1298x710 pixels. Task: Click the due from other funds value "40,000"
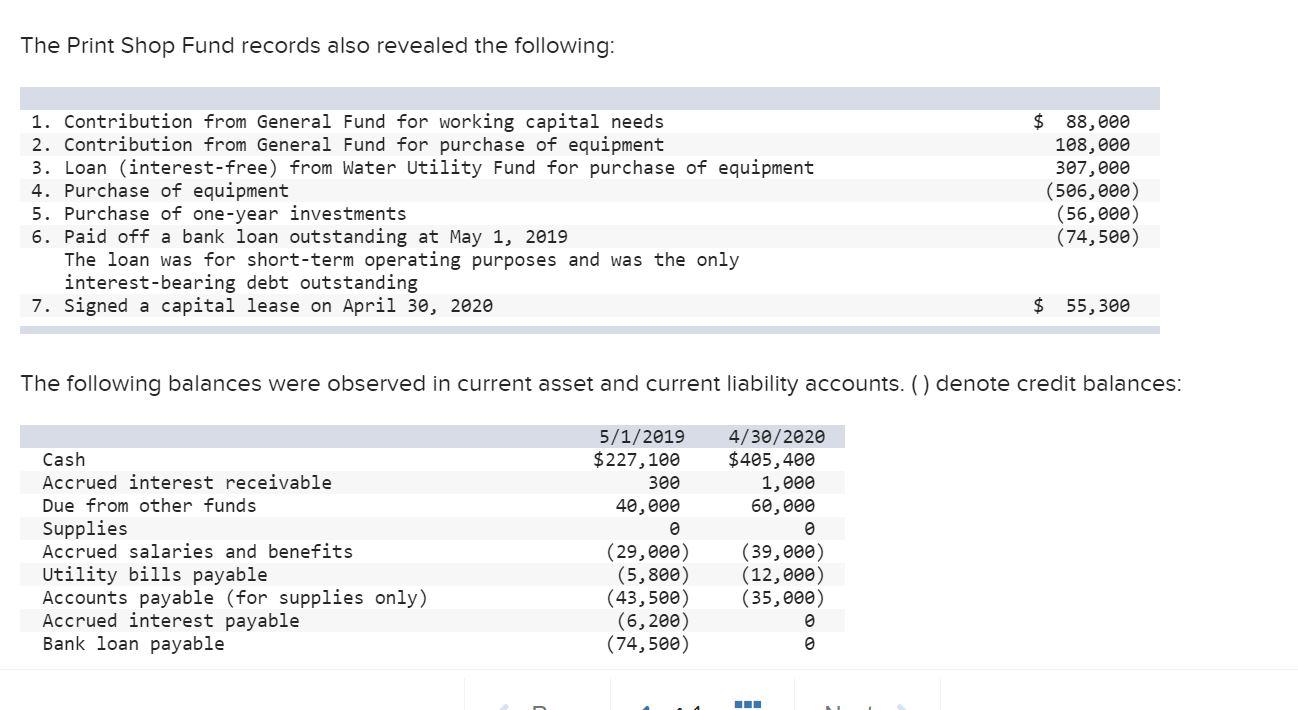648,506
